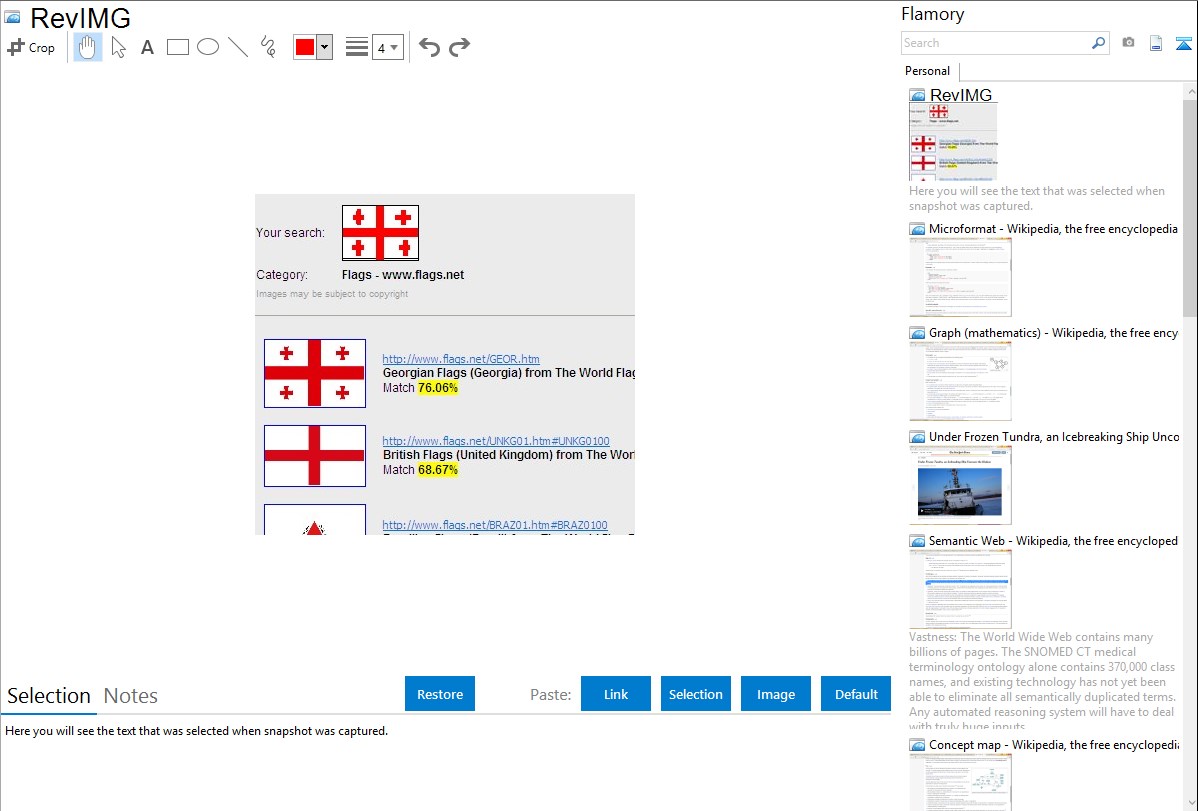This screenshot has height=811, width=1198.
Task: Click the window icon beside Microformat title
Action: (x=918, y=229)
